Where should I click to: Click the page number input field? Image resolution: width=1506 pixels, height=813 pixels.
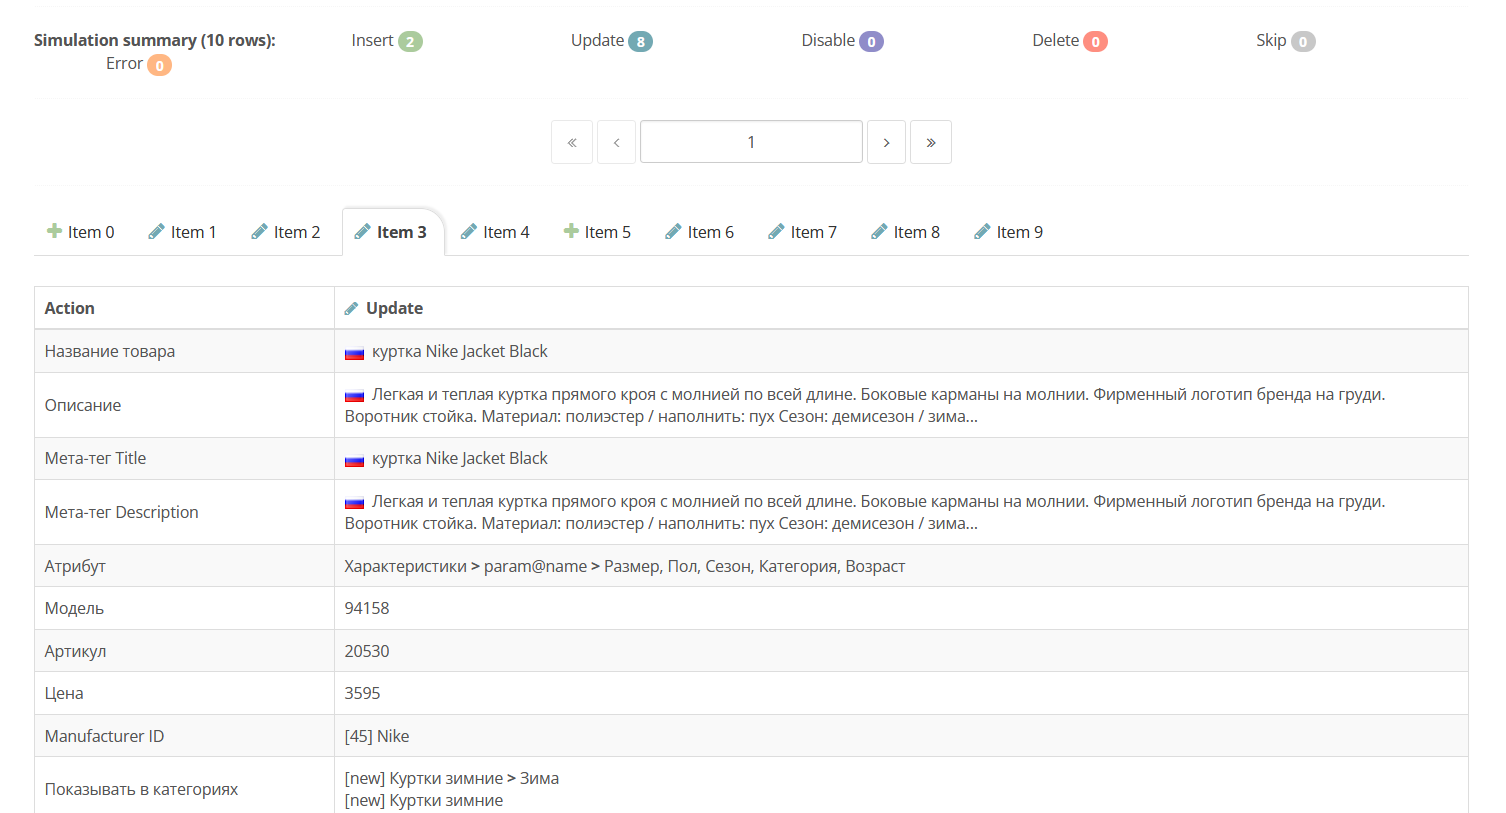coord(751,142)
